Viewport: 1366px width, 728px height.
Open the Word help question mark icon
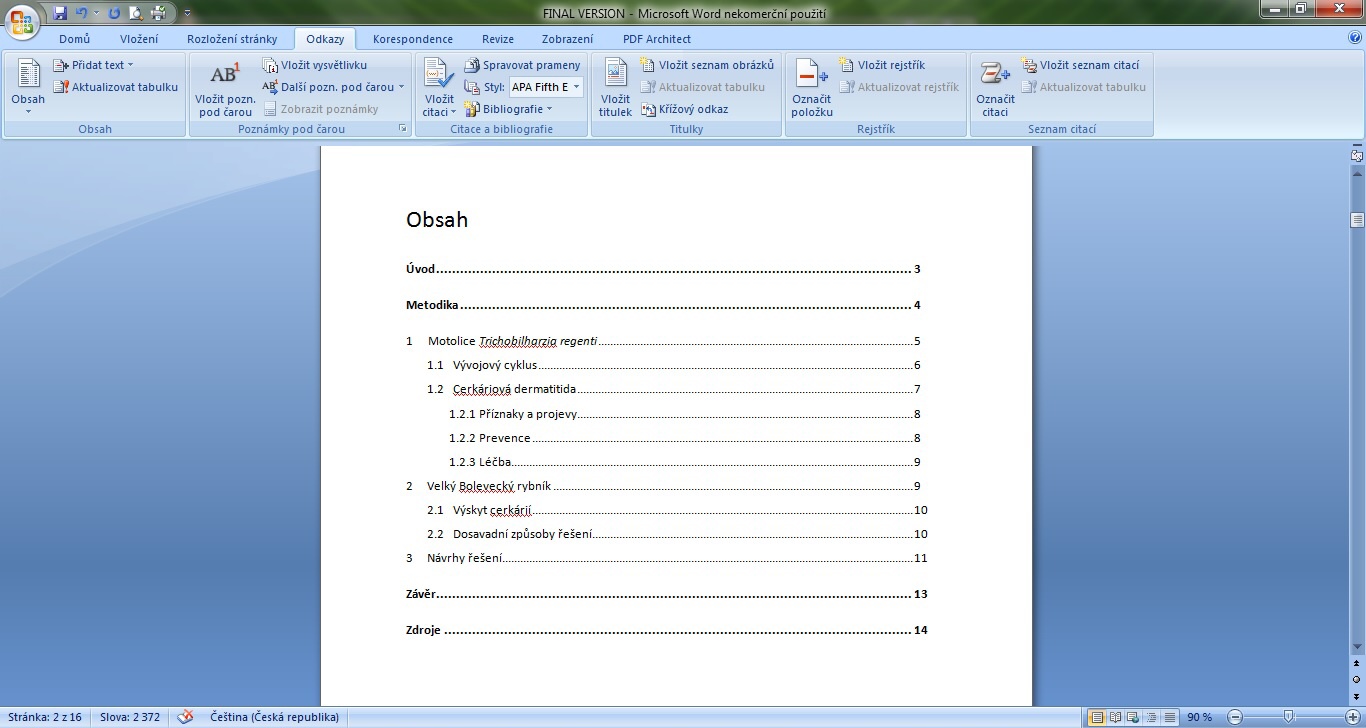pyautogui.click(x=1355, y=38)
